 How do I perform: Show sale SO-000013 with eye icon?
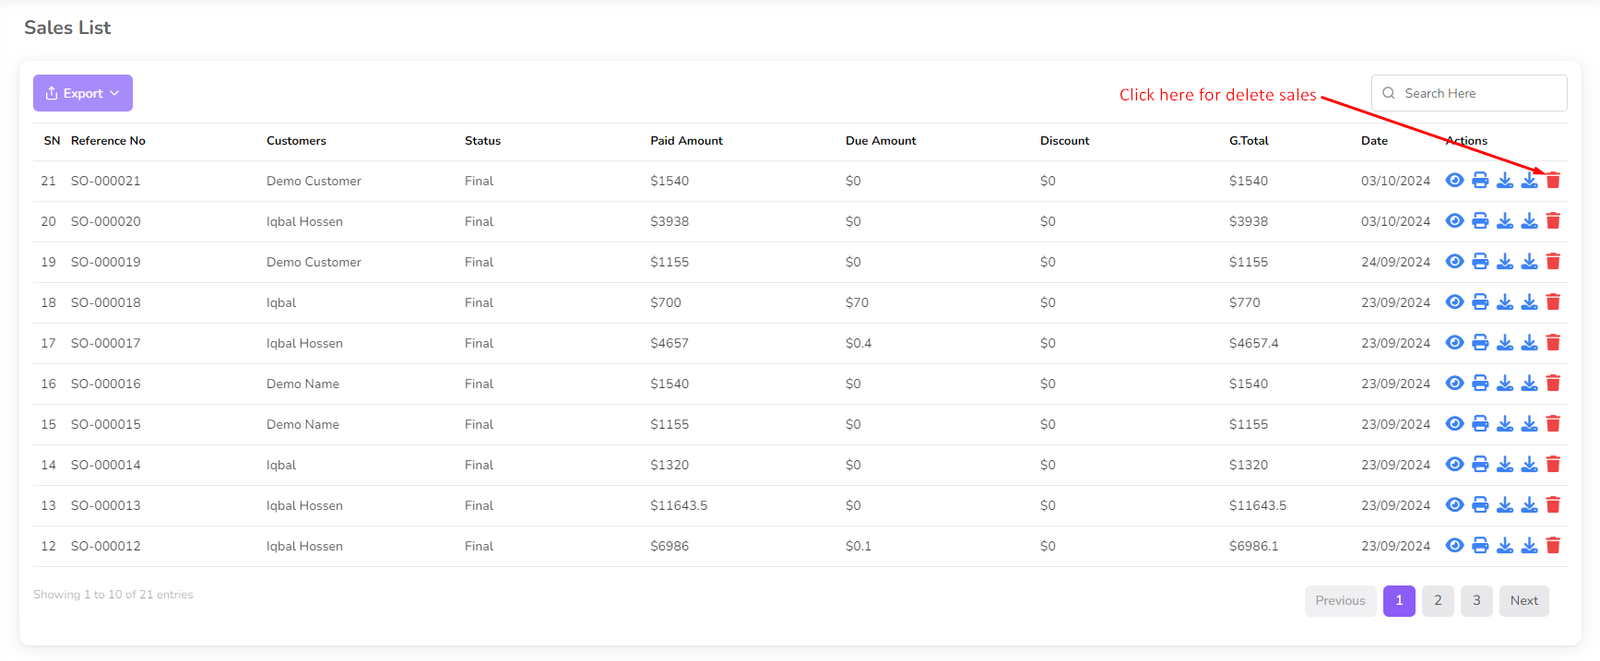[1455, 505]
